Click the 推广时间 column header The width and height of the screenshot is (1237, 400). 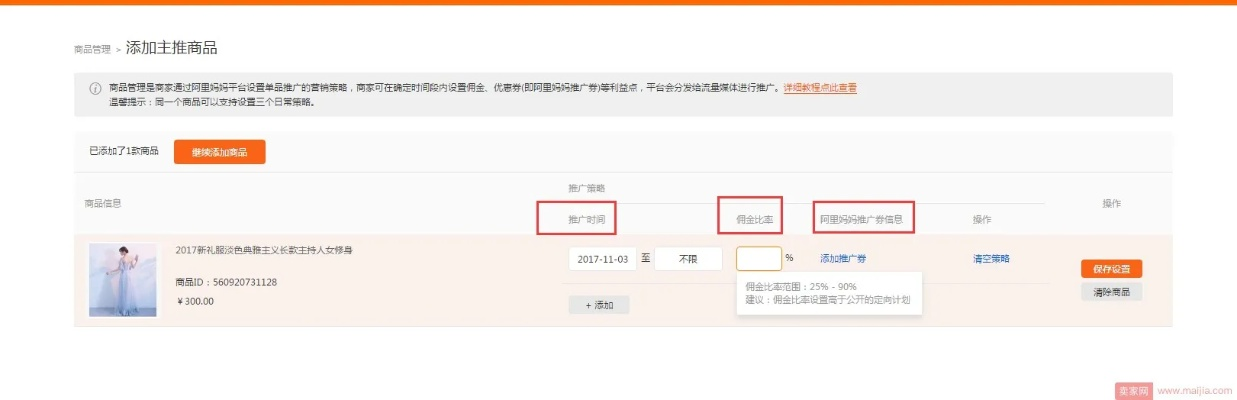pyautogui.click(x=586, y=218)
